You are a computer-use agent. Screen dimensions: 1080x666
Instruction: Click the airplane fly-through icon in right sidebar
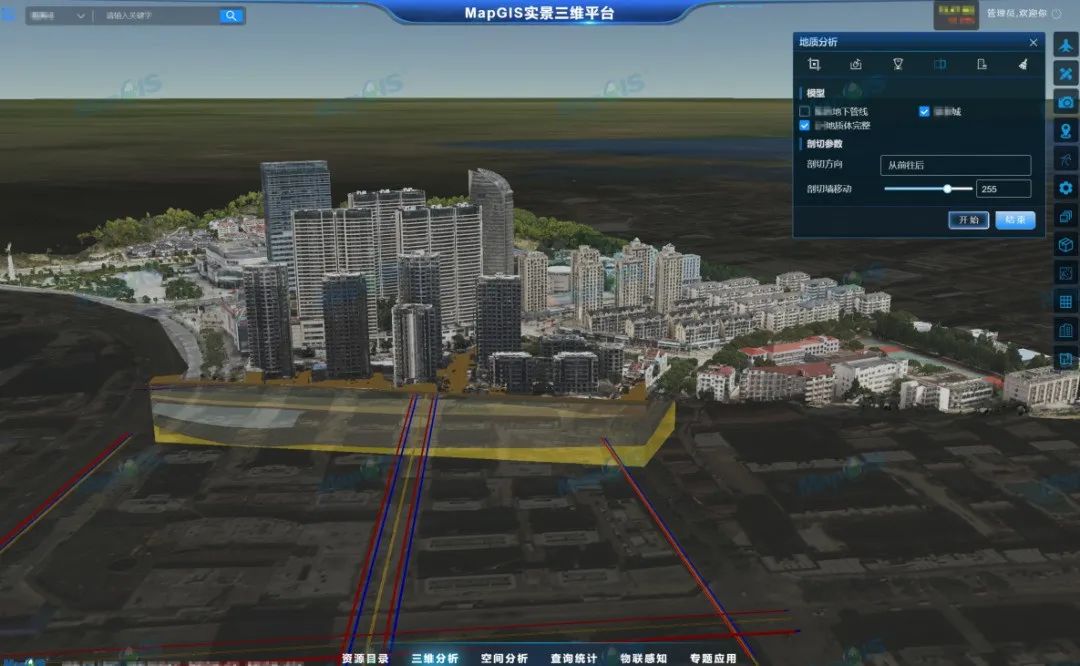click(x=1066, y=45)
